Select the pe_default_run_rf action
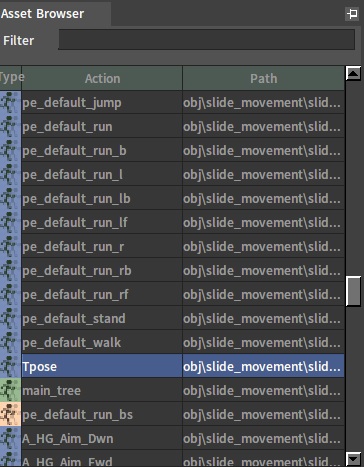 point(102,294)
